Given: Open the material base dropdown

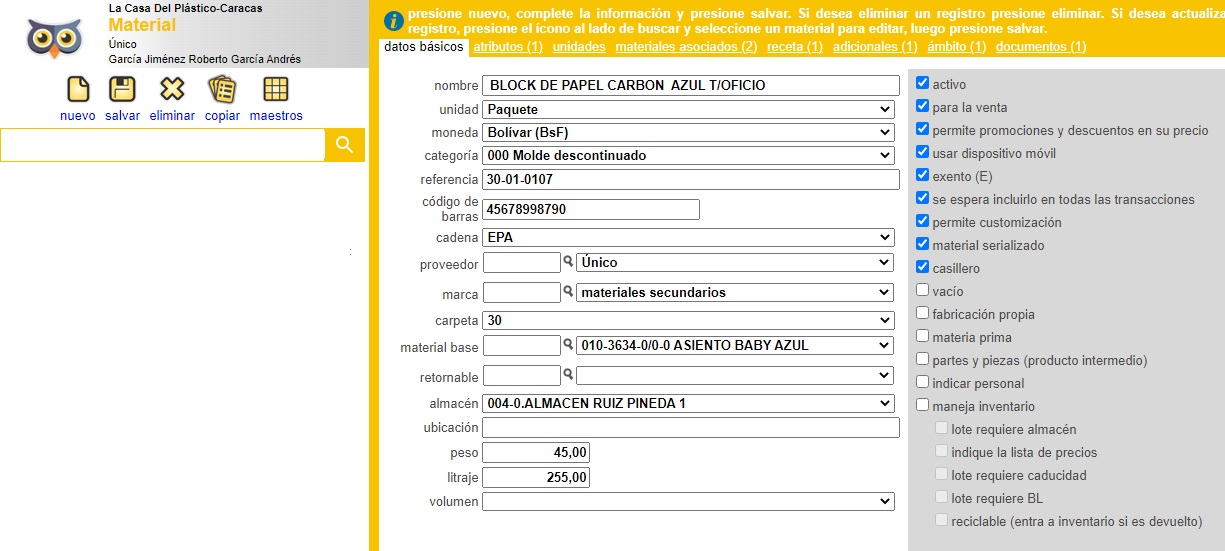Looking at the screenshot, I should tap(735, 345).
